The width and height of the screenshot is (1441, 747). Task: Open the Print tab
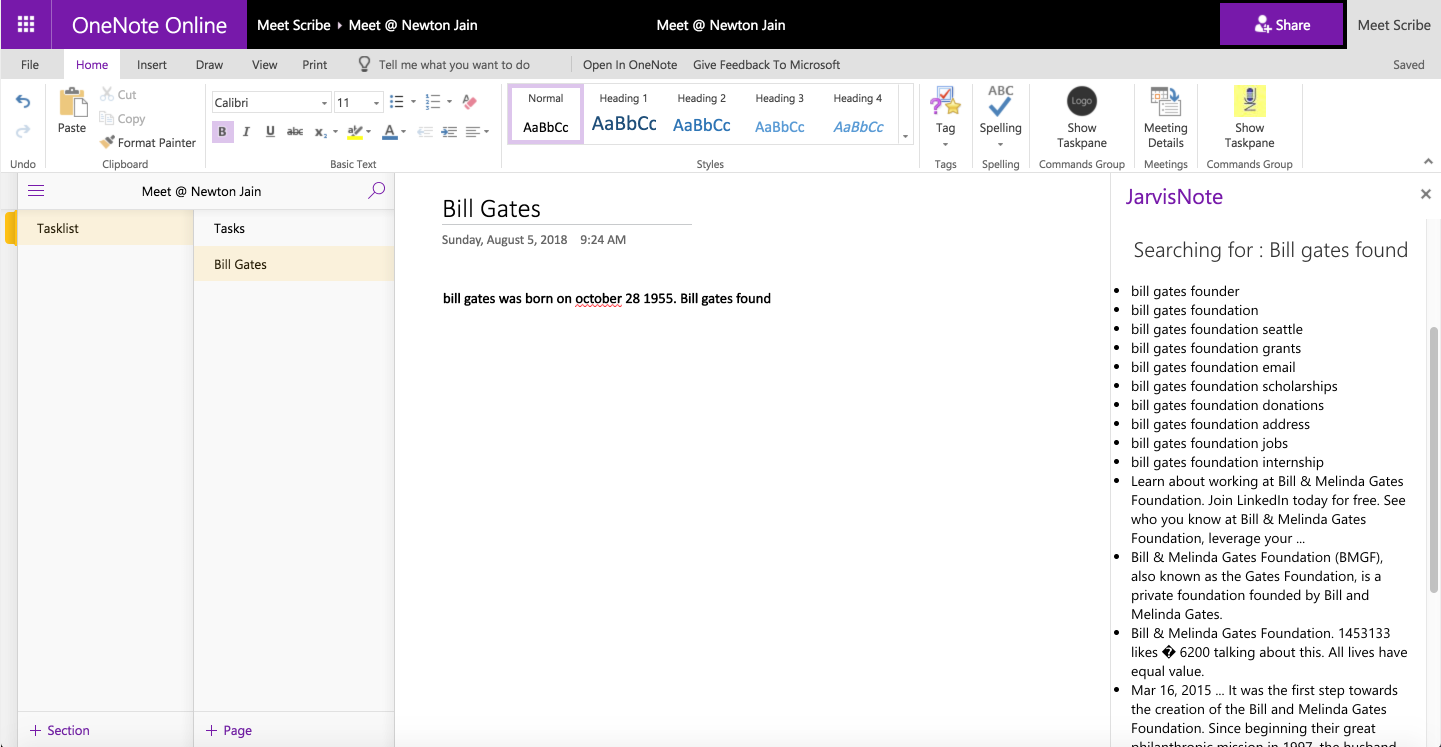click(x=315, y=64)
